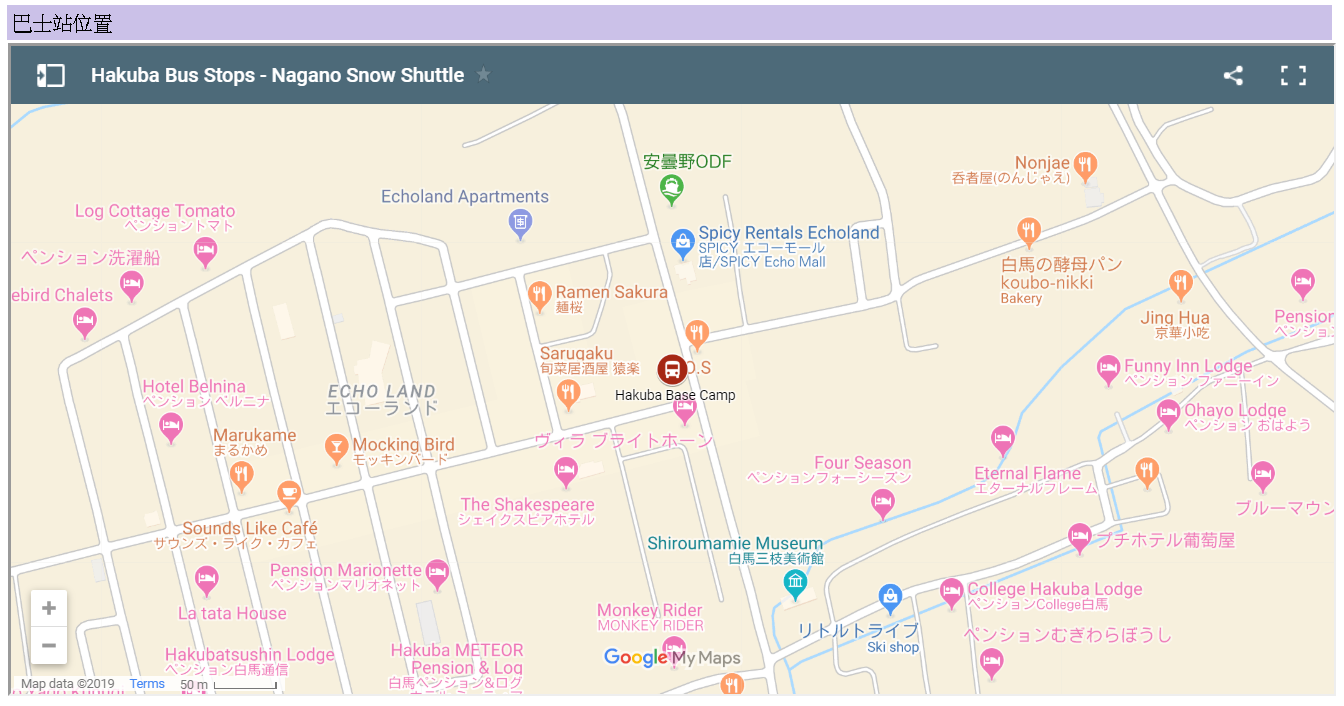The height and width of the screenshot is (706, 1344).
Task: Select the Ohayo Lodge lodging pin
Action: click(1168, 413)
